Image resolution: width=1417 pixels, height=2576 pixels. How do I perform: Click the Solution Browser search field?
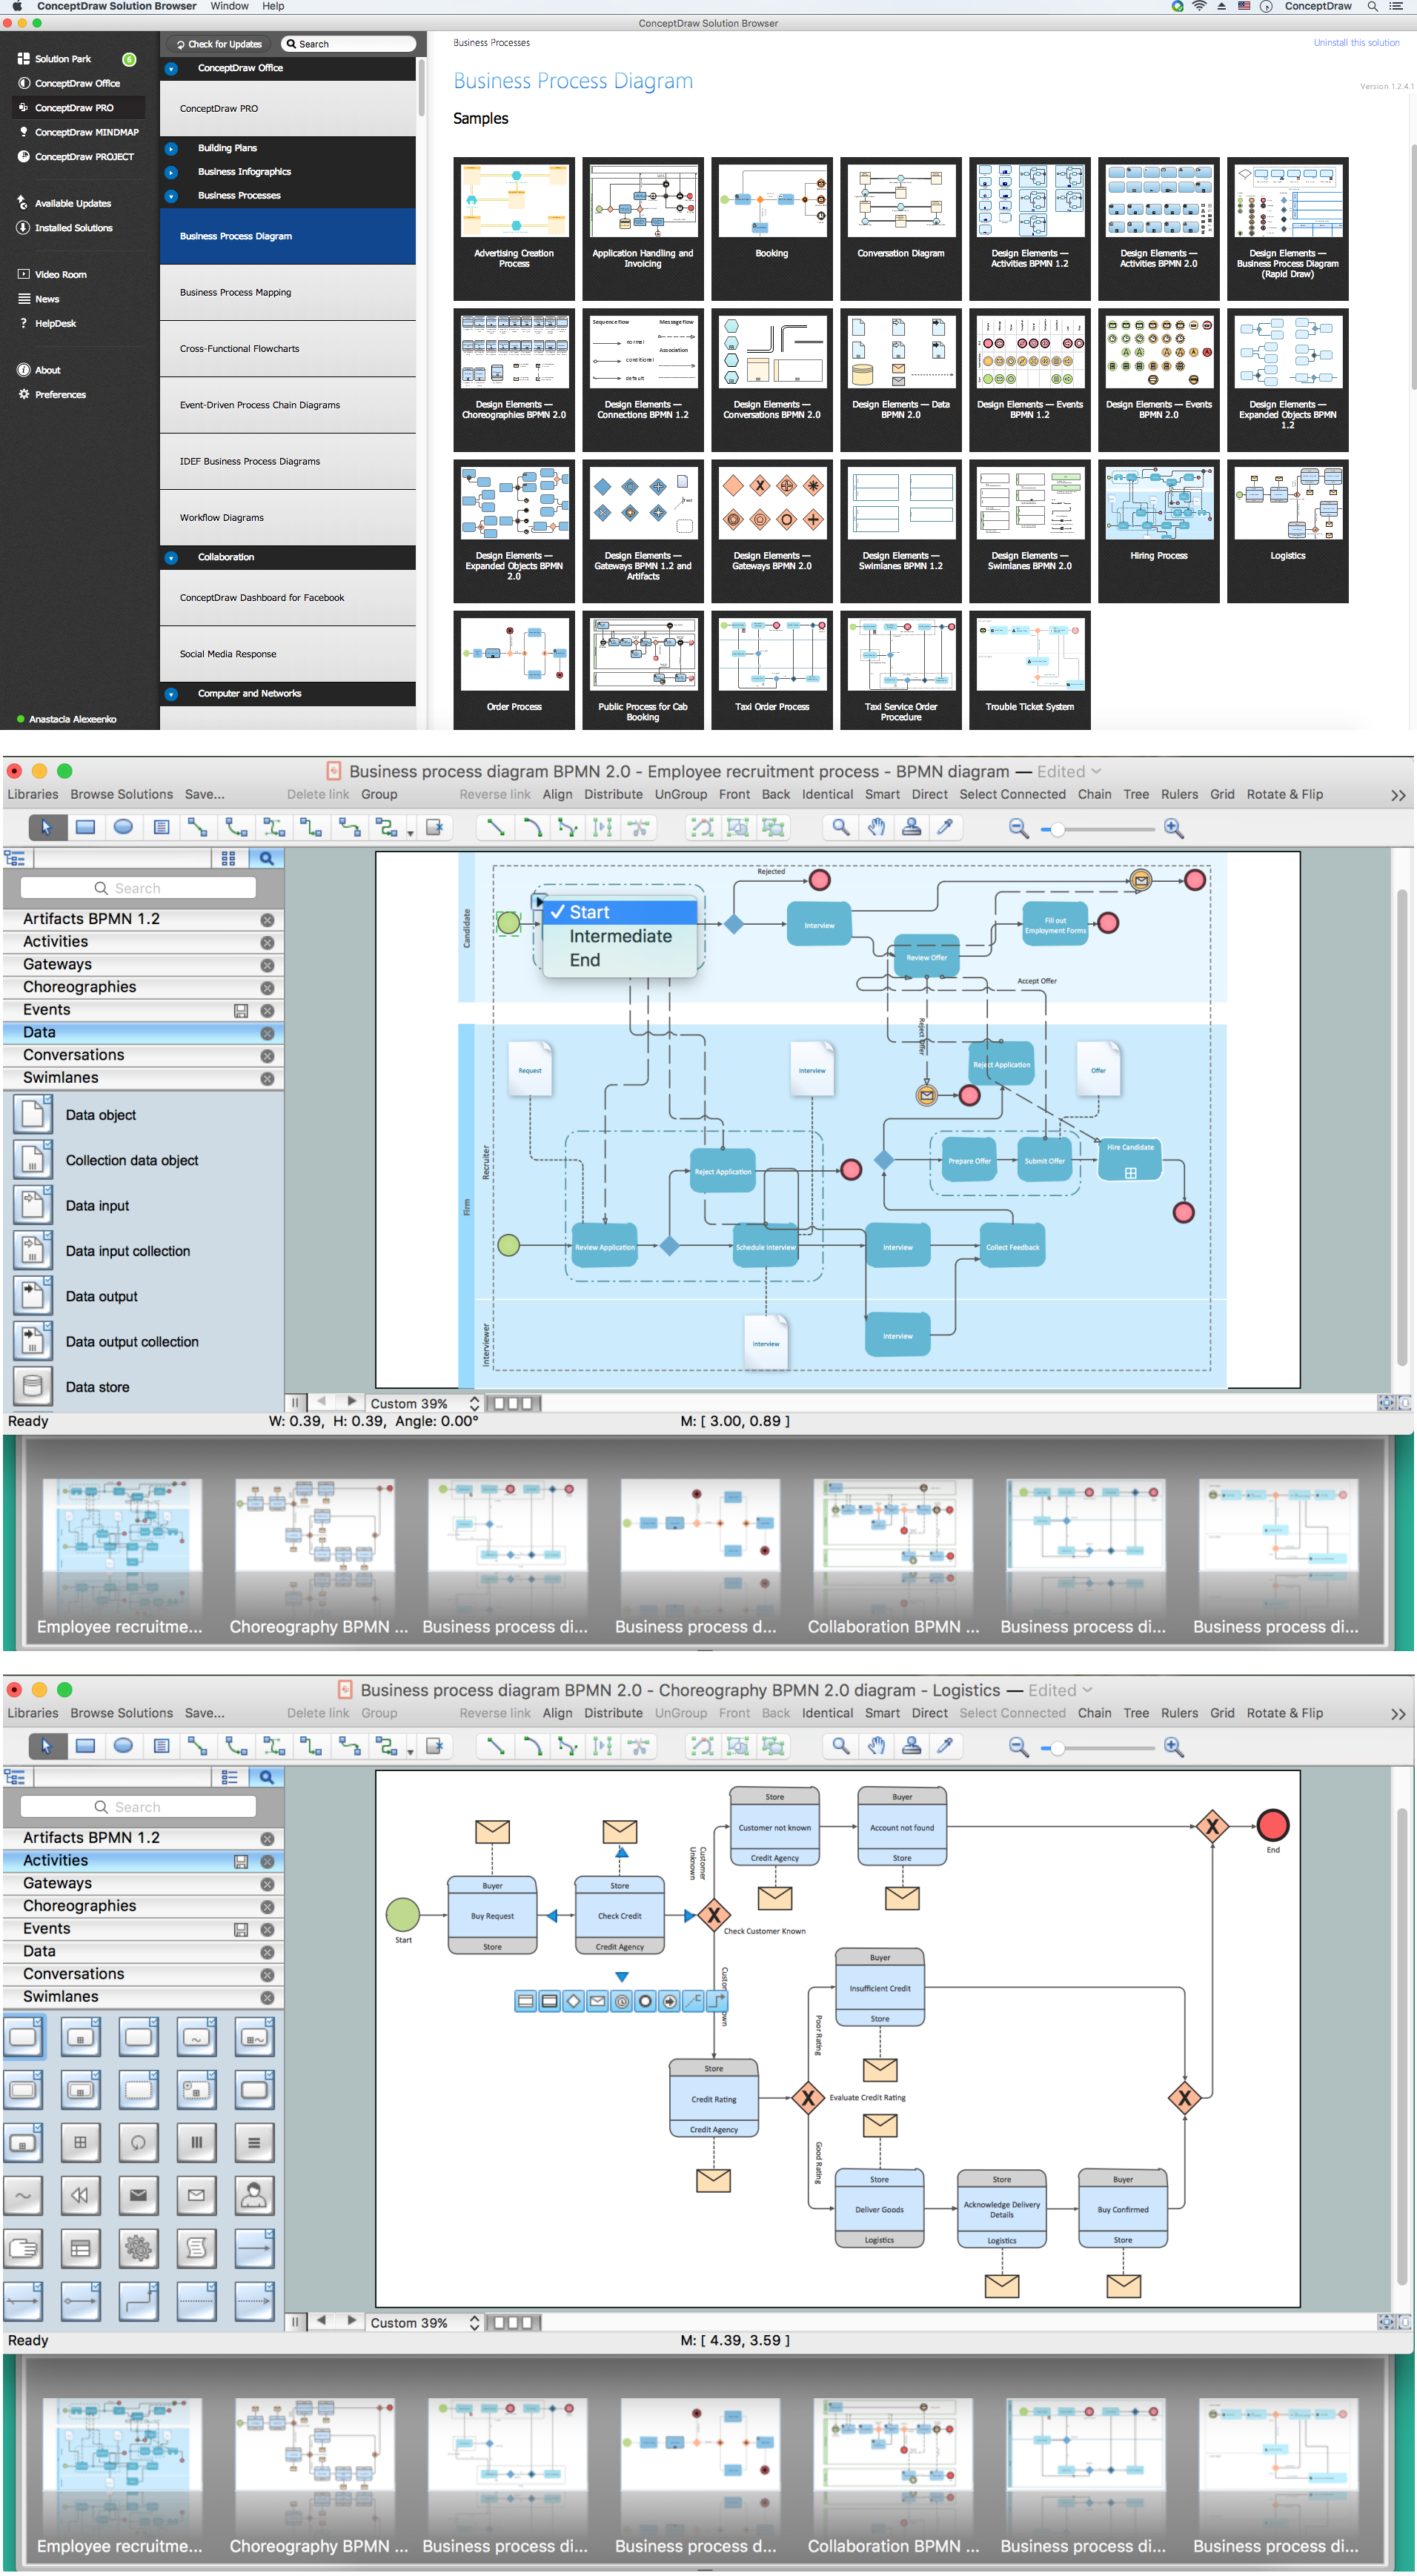348,44
